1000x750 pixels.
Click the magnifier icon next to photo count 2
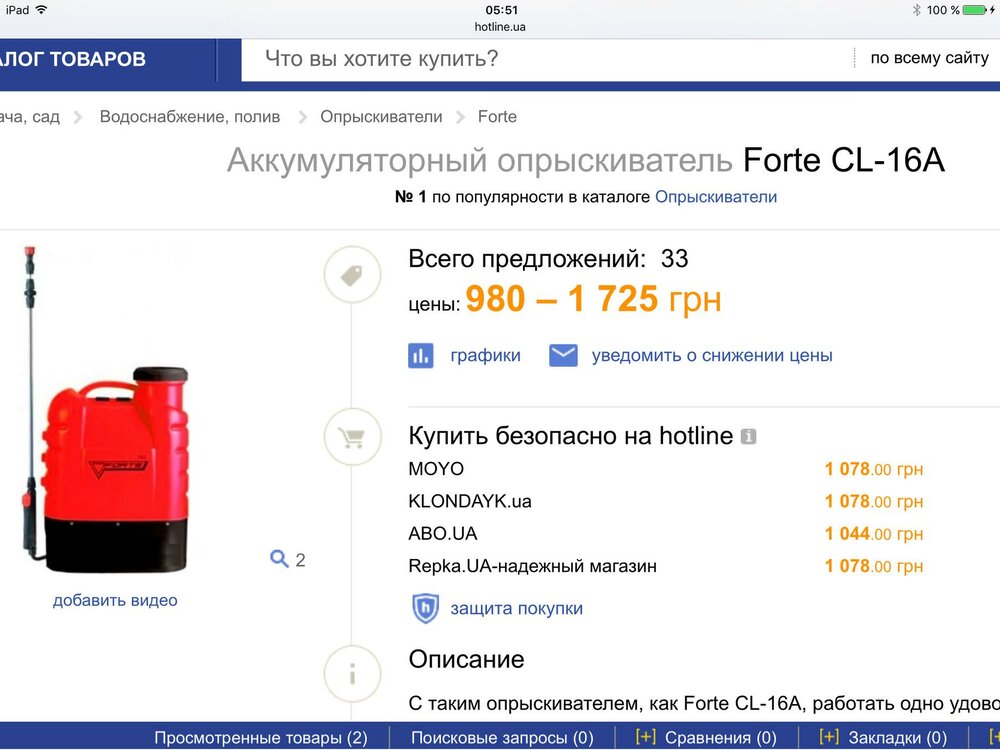point(279,559)
